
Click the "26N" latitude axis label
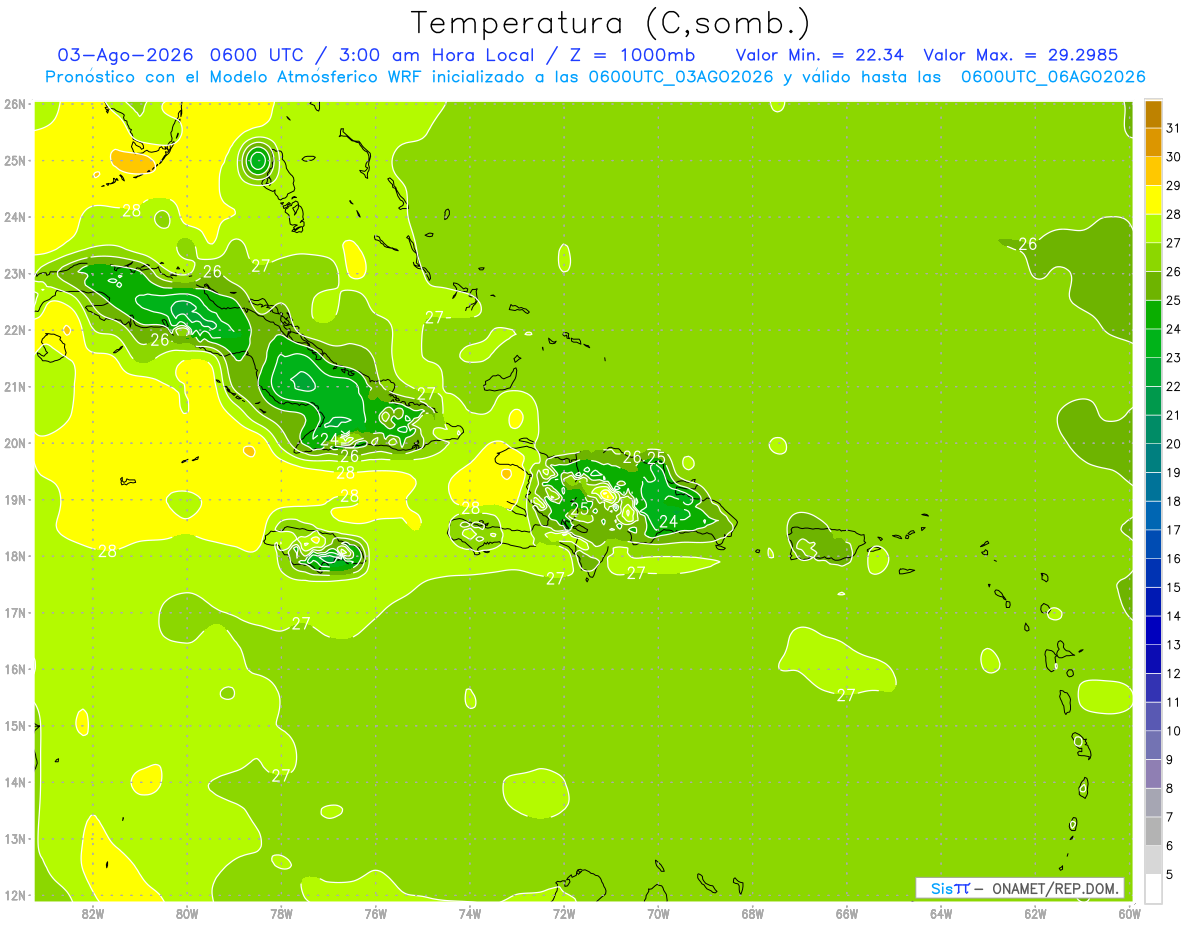click(15, 104)
